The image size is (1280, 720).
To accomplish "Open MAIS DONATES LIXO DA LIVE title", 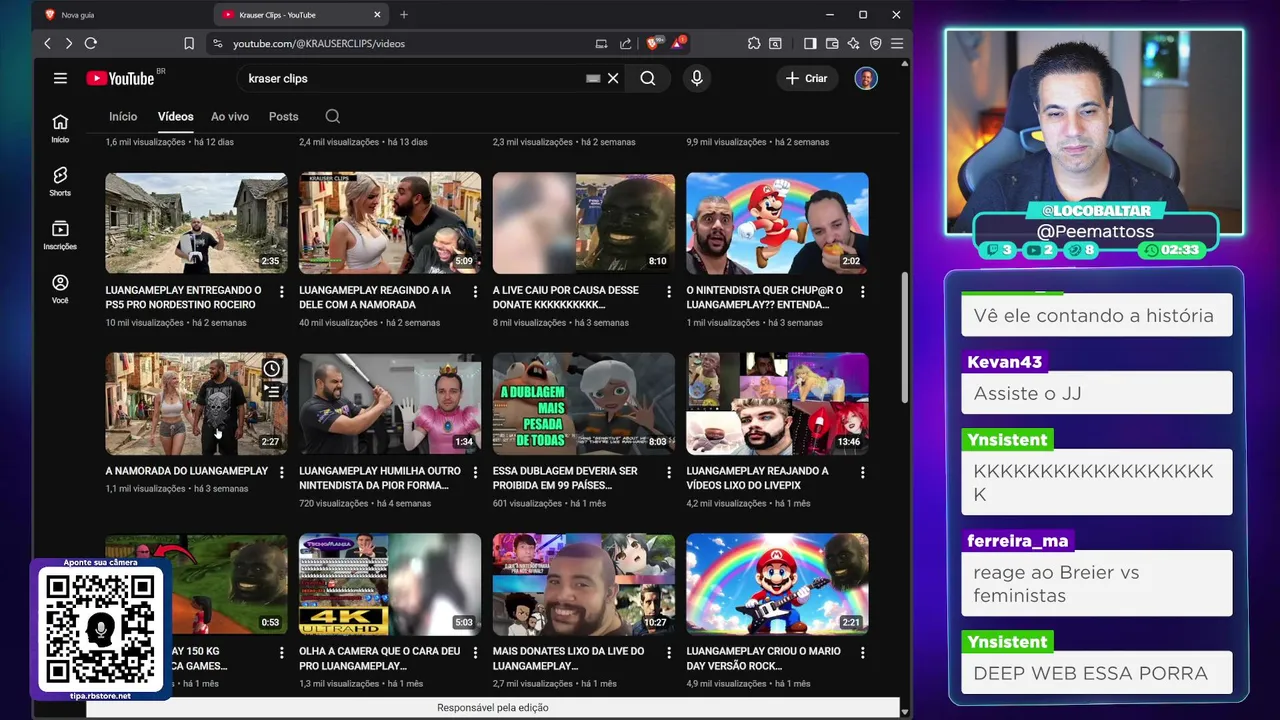I will (568, 658).
